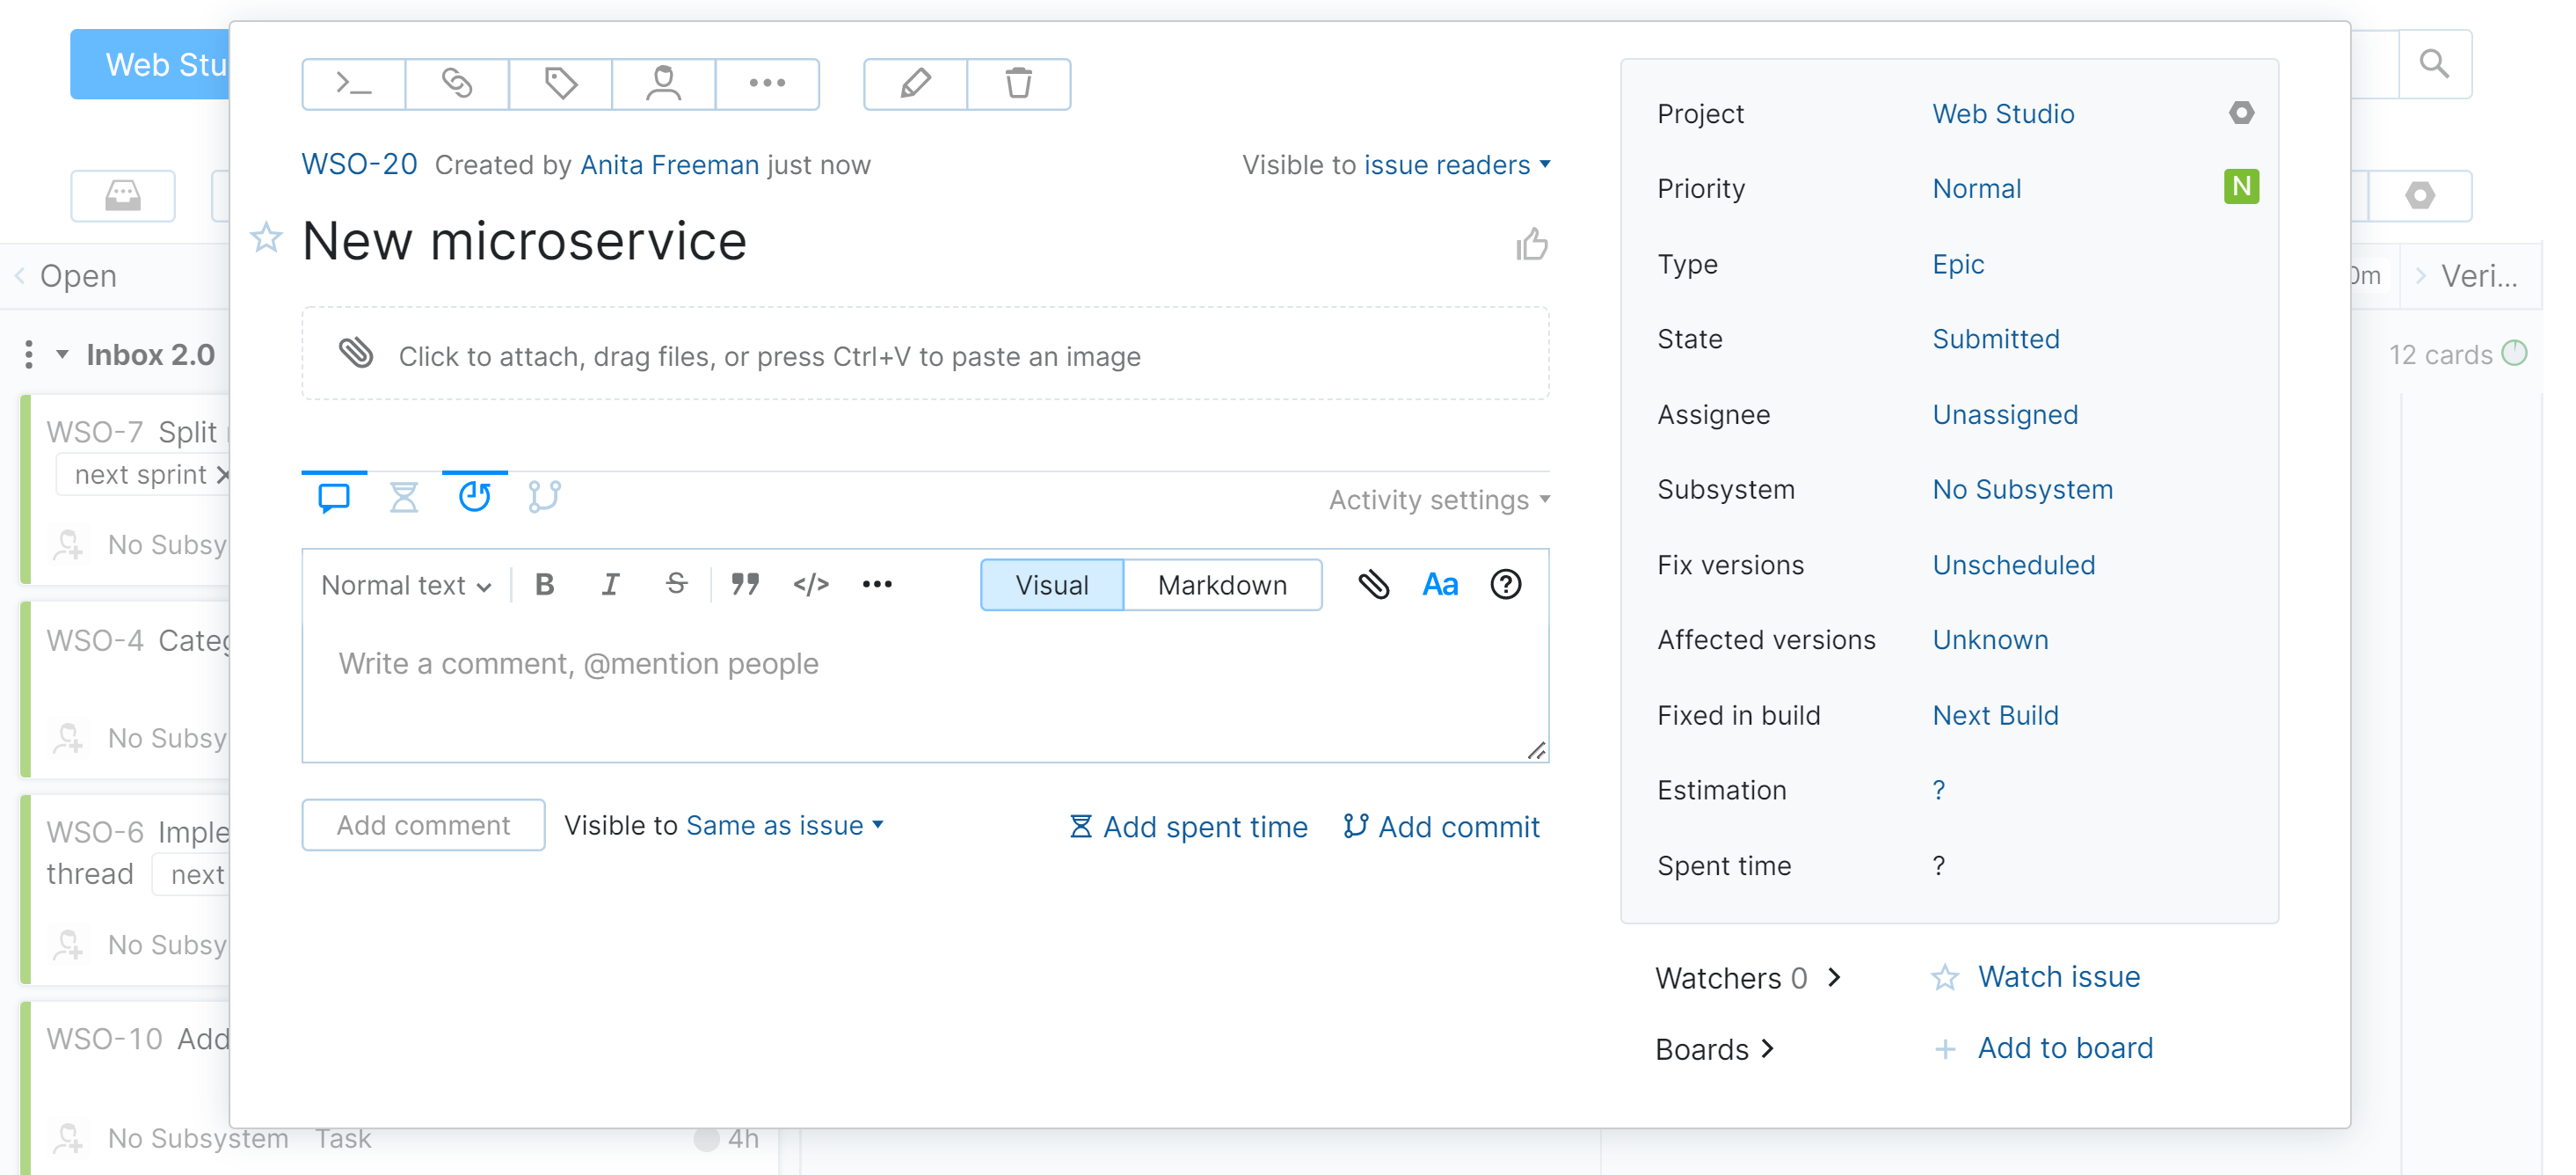Open the Normal text style dropdown
The image size is (2576, 1175).
pos(405,585)
